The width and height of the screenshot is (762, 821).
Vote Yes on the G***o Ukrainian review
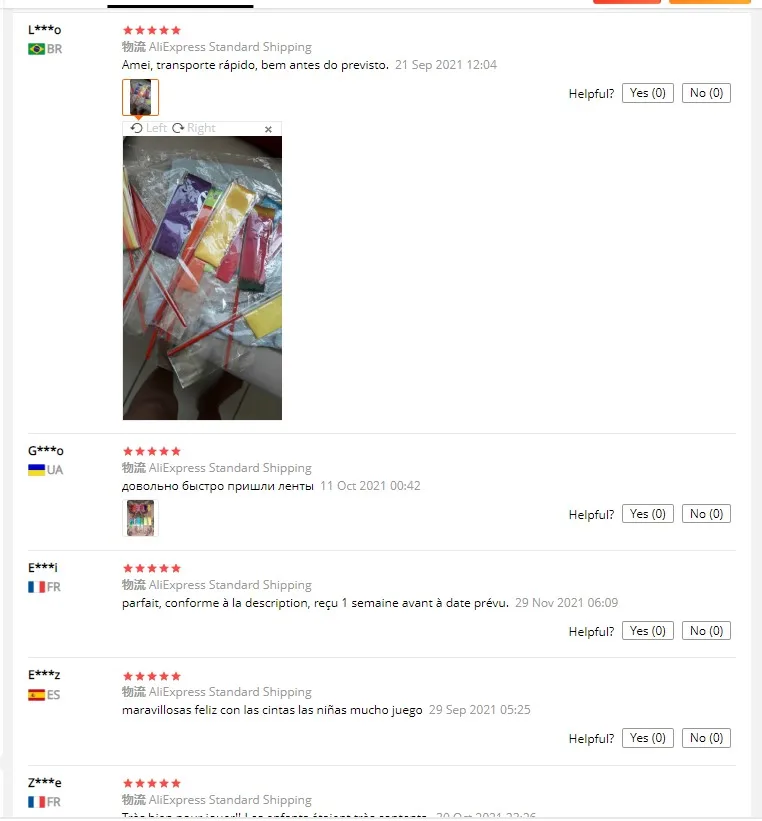(x=647, y=514)
